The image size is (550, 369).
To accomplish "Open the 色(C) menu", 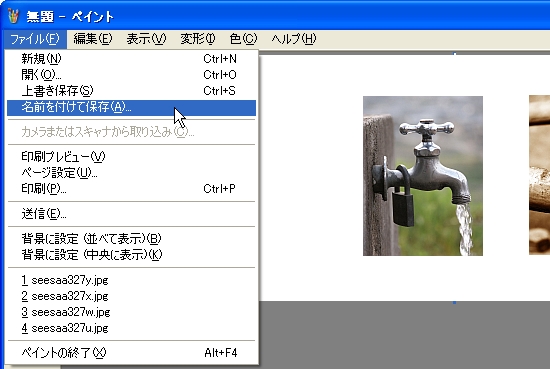I will pos(243,39).
